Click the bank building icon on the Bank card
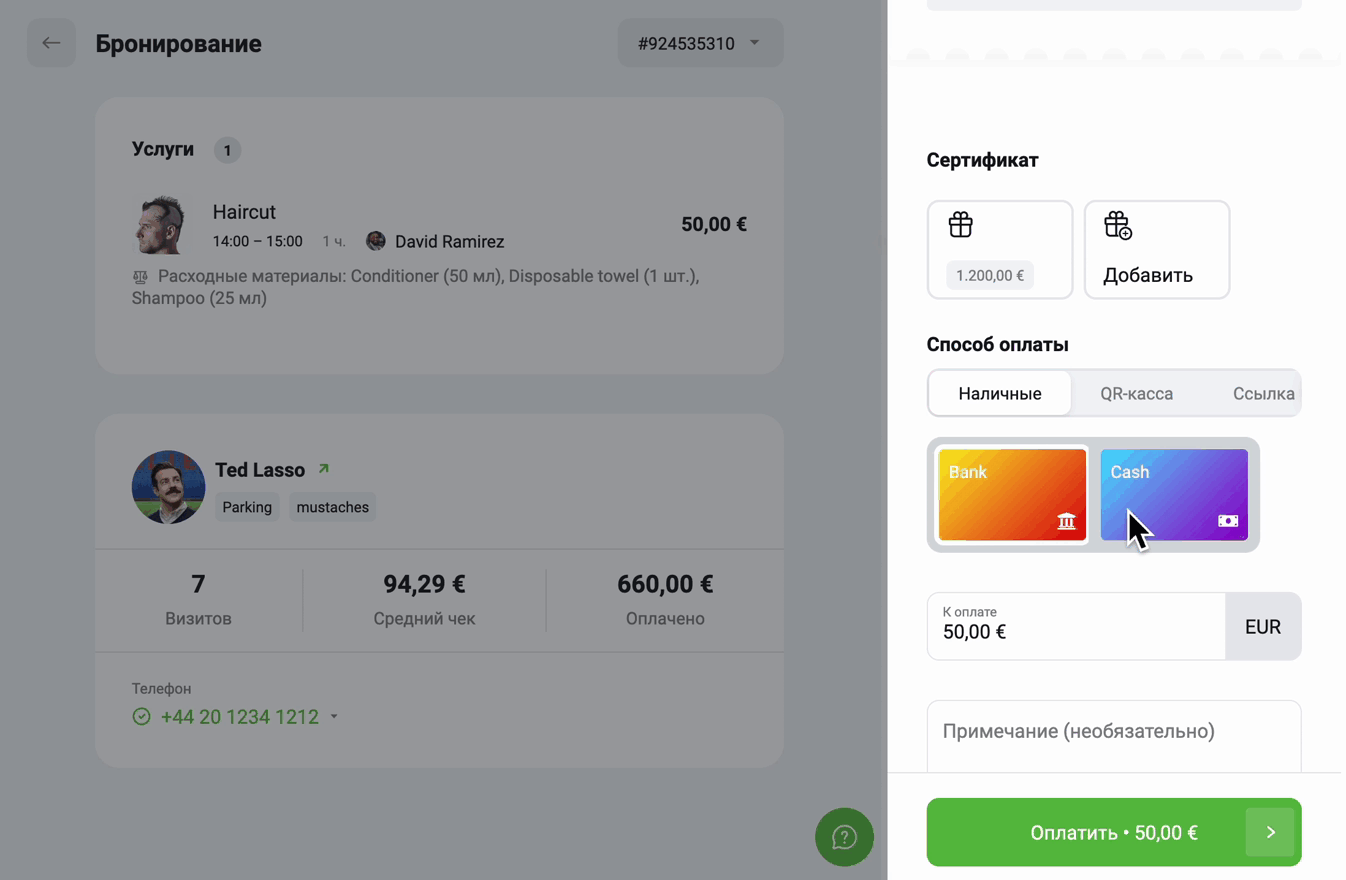The image size is (1346, 880). (x=1066, y=520)
